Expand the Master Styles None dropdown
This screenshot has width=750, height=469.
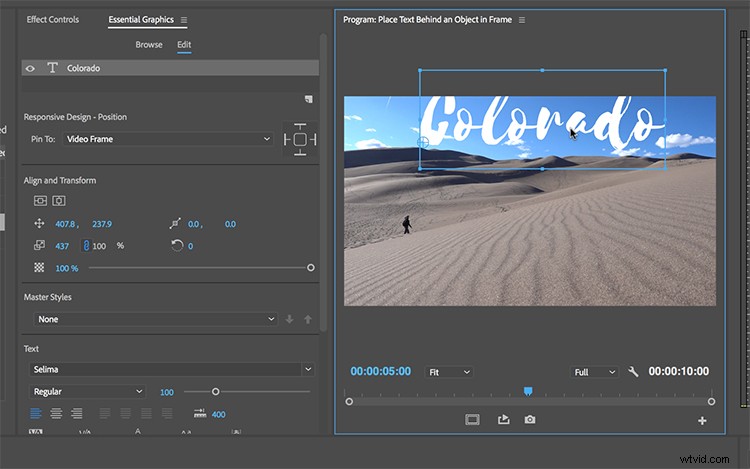tap(155, 319)
